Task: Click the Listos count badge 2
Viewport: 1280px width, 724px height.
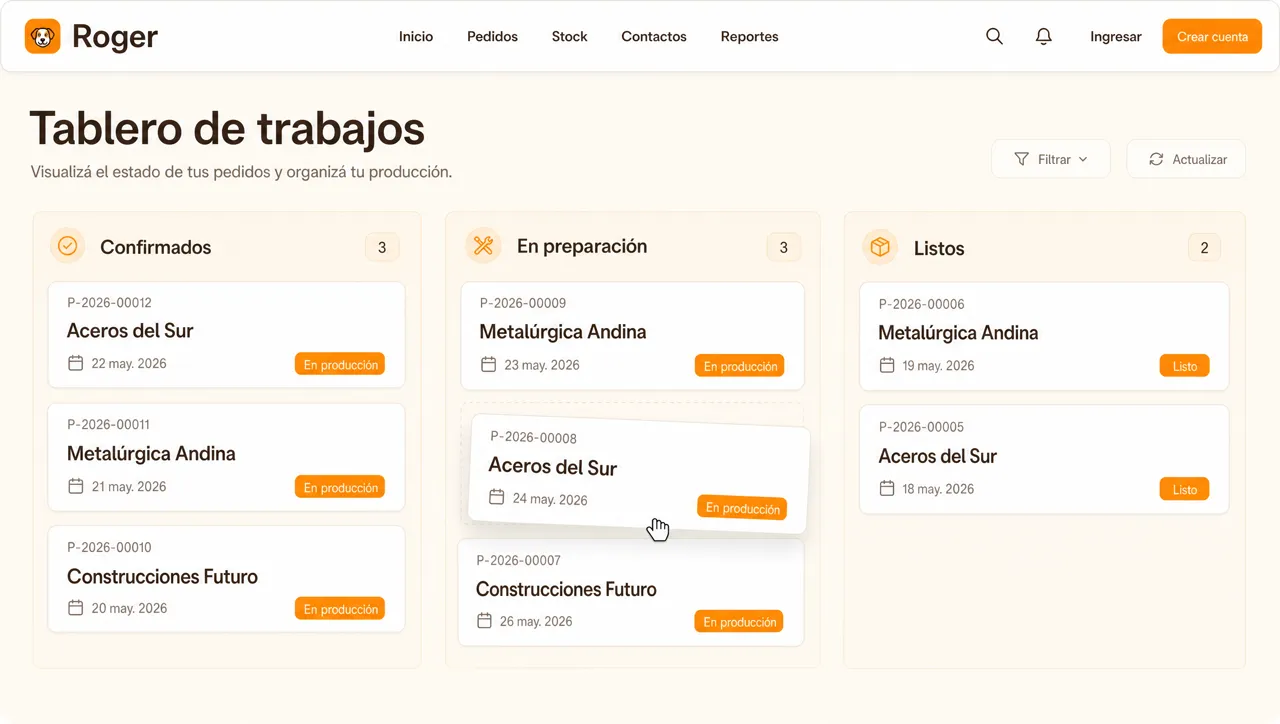Action: click(x=1204, y=248)
